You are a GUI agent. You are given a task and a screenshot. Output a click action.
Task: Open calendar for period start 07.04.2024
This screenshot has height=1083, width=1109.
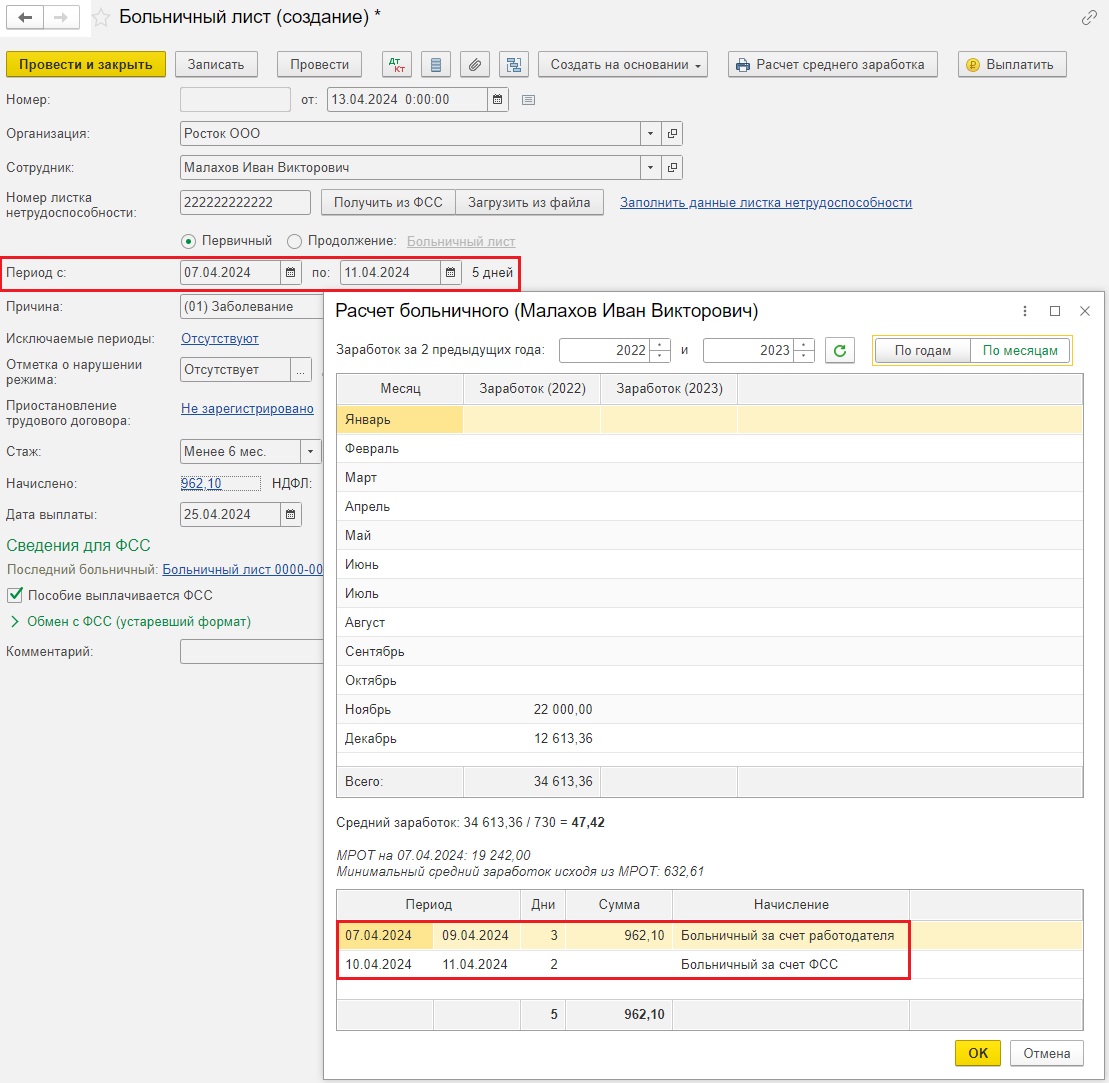(290, 272)
